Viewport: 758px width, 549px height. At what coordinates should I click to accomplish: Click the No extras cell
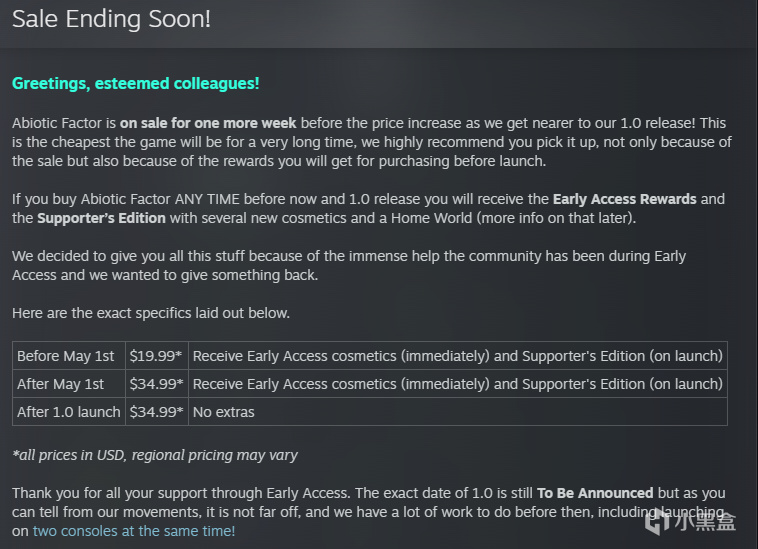(458, 412)
